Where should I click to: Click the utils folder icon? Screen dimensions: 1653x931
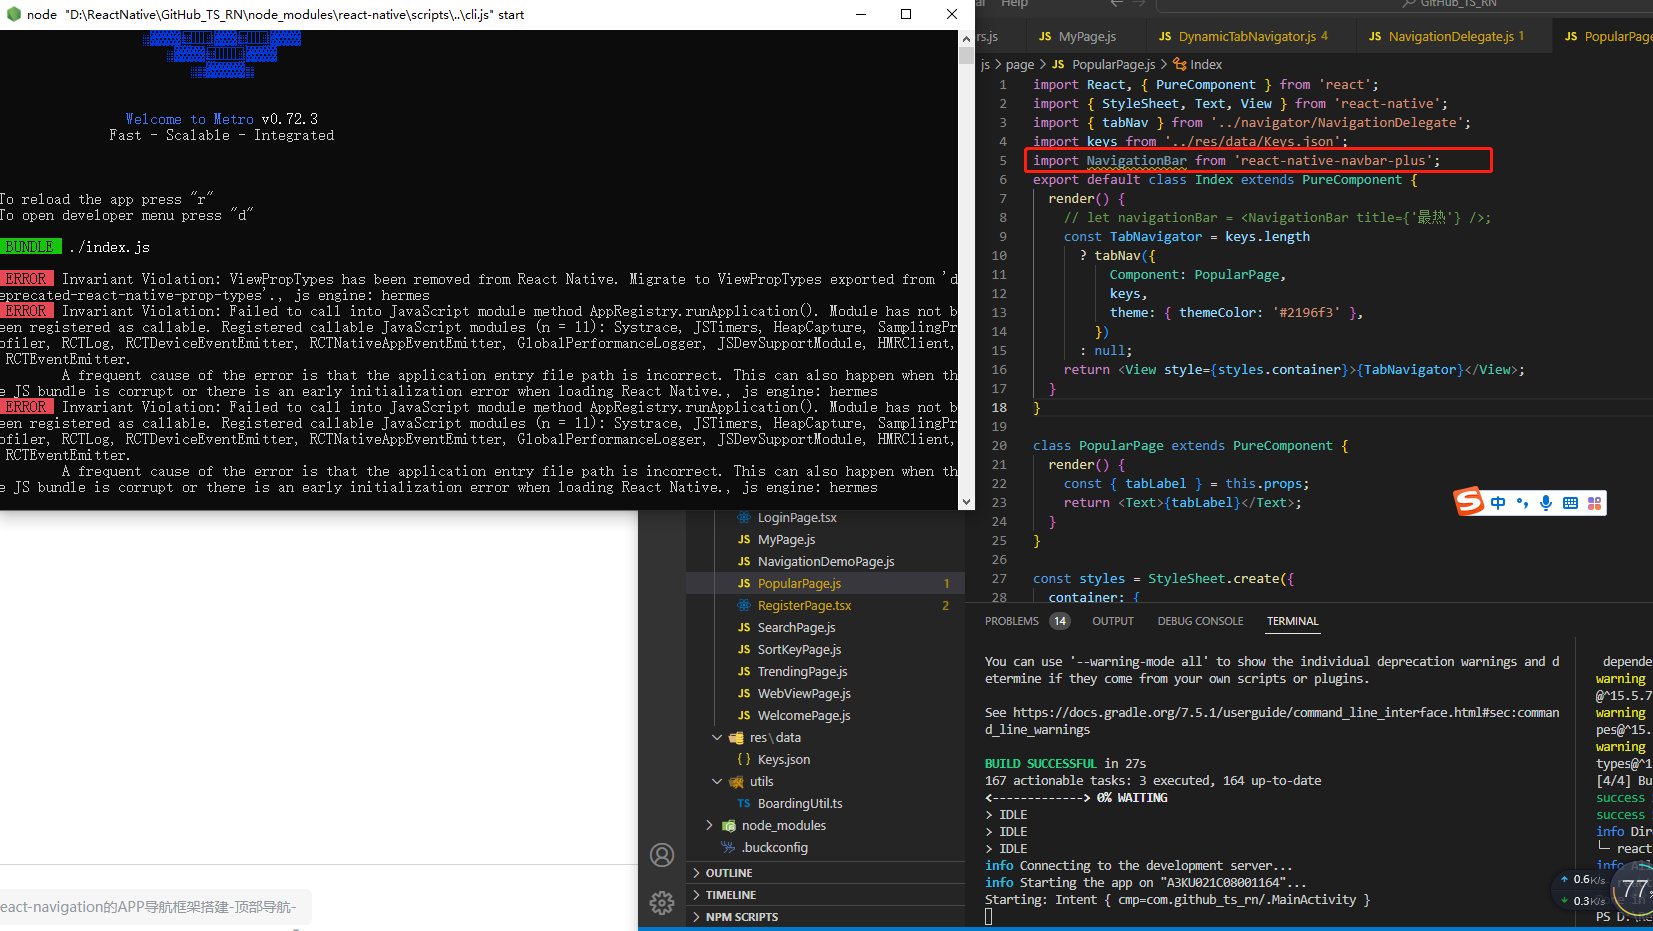coord(737,782)
